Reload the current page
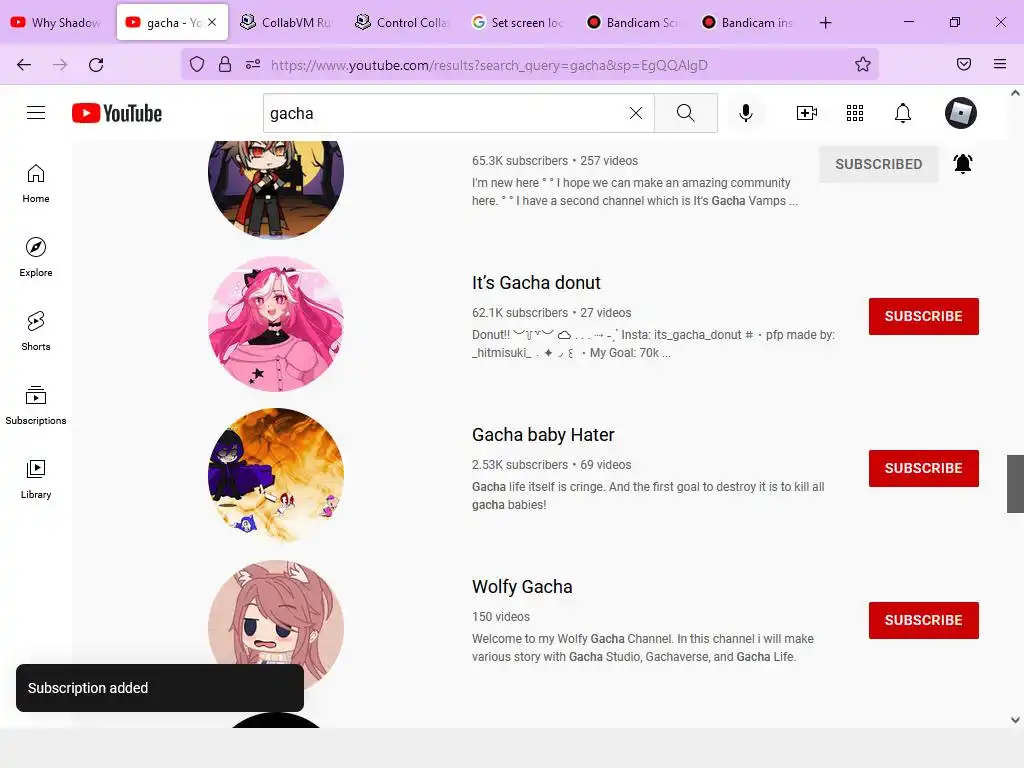Screen dimensions: 1024x768 click(96, 65)
